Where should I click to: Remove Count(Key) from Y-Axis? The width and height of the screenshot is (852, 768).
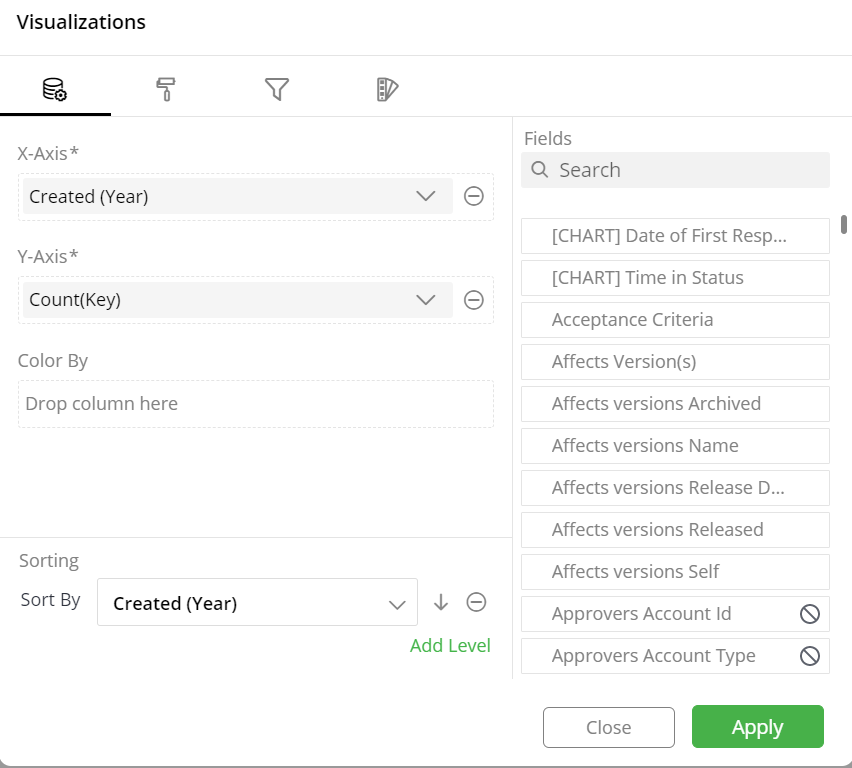click(x=474, y=299)
